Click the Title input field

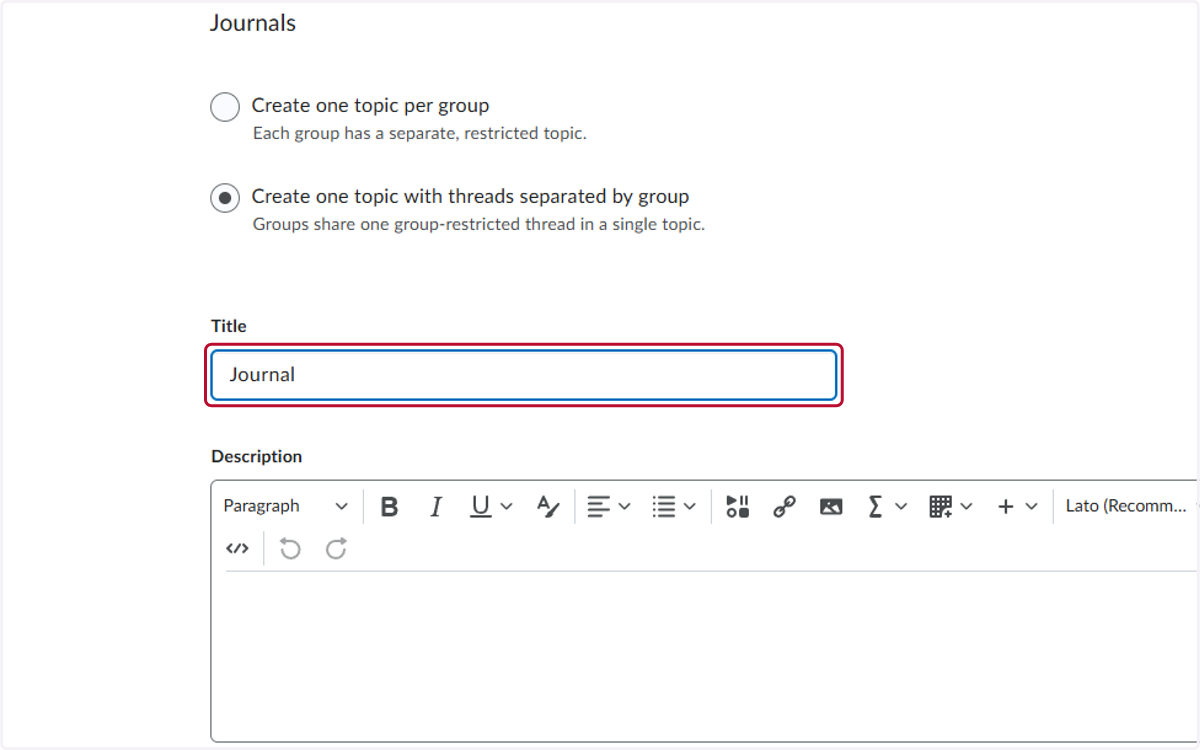(524, 375)
